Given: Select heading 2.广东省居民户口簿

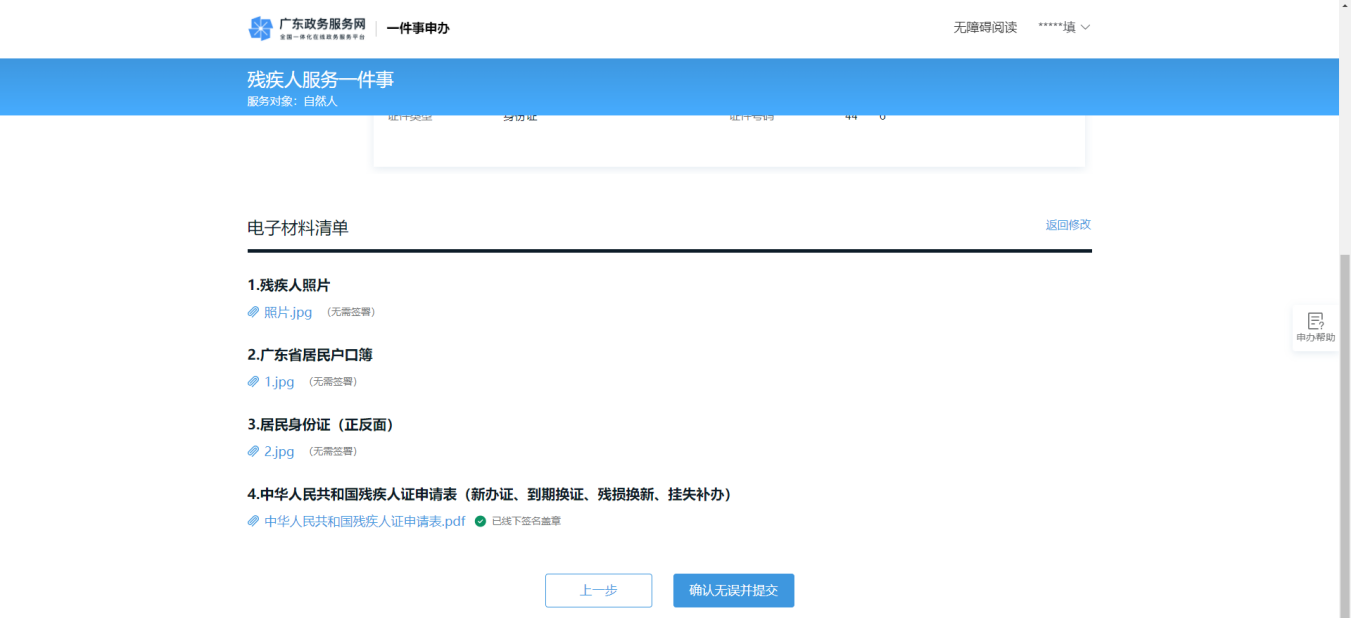Looking at the screenshot, I should (x=310, y=355).
